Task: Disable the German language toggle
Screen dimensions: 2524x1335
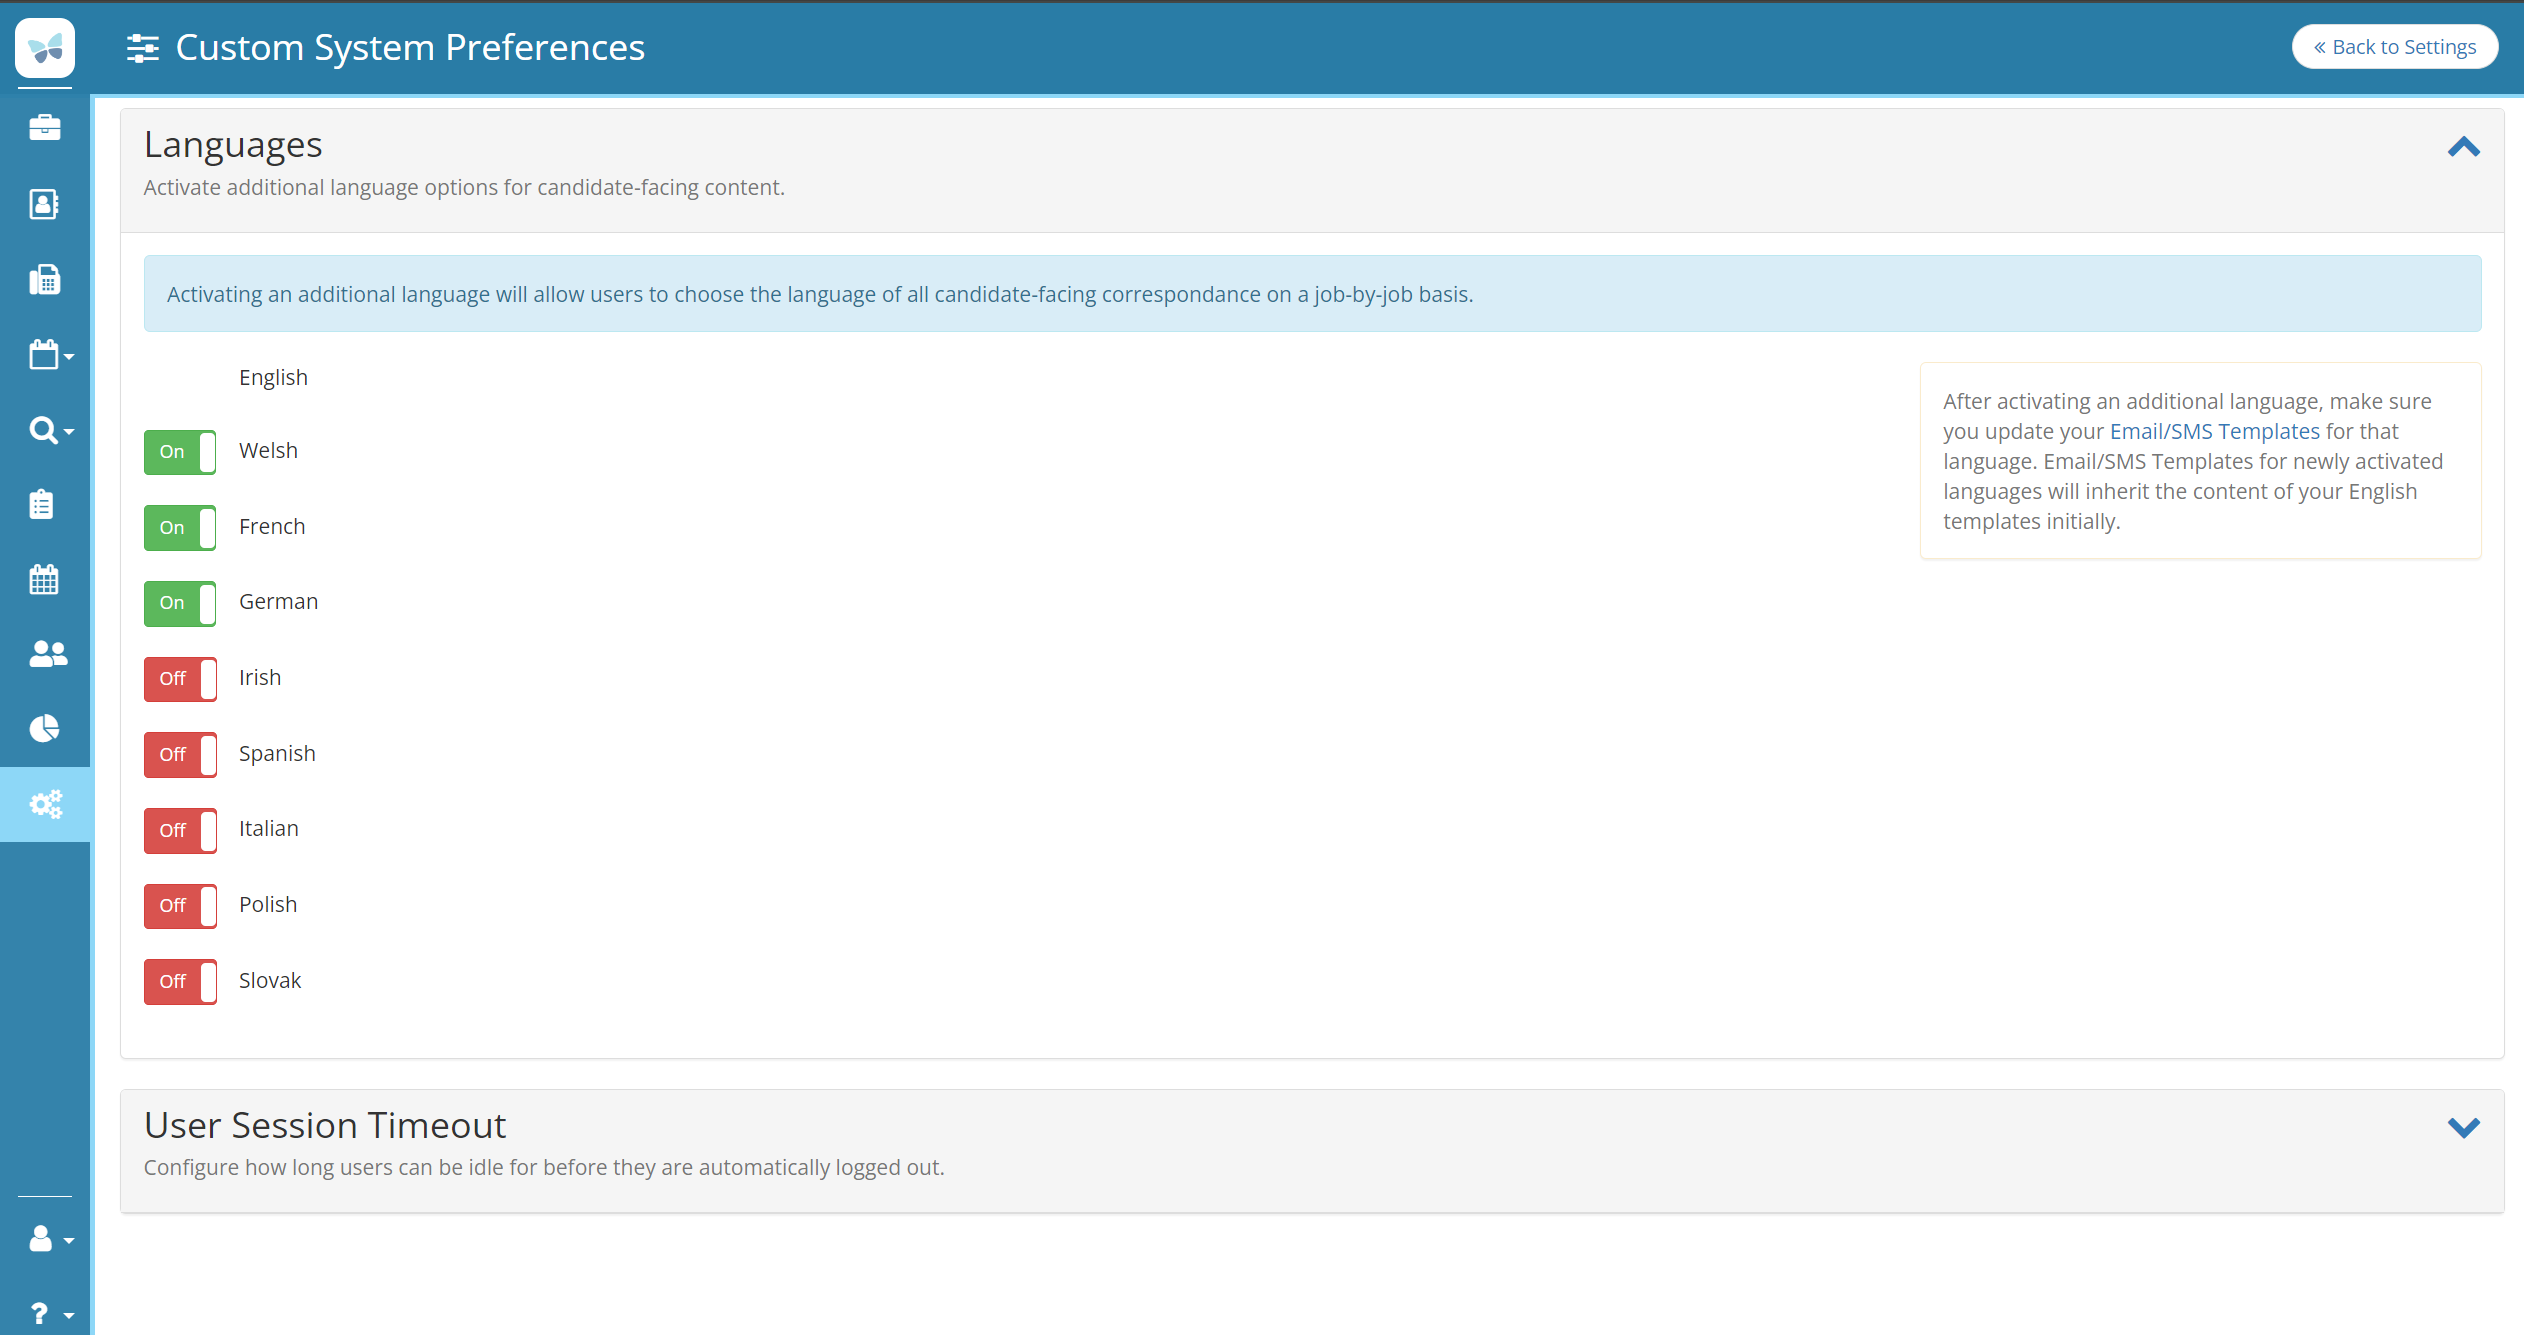Action: (180, 603)
